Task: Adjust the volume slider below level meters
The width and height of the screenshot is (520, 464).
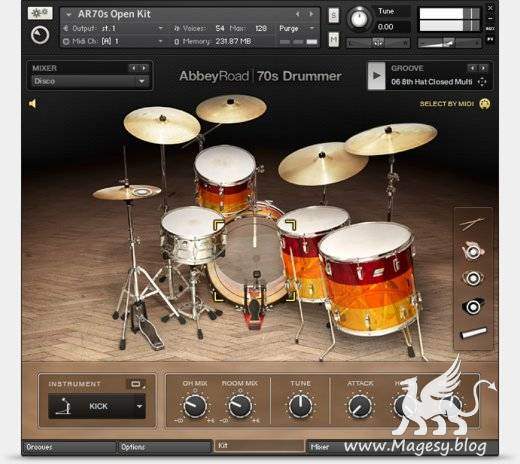Action: pyautogui.click(x=449, y=43)
